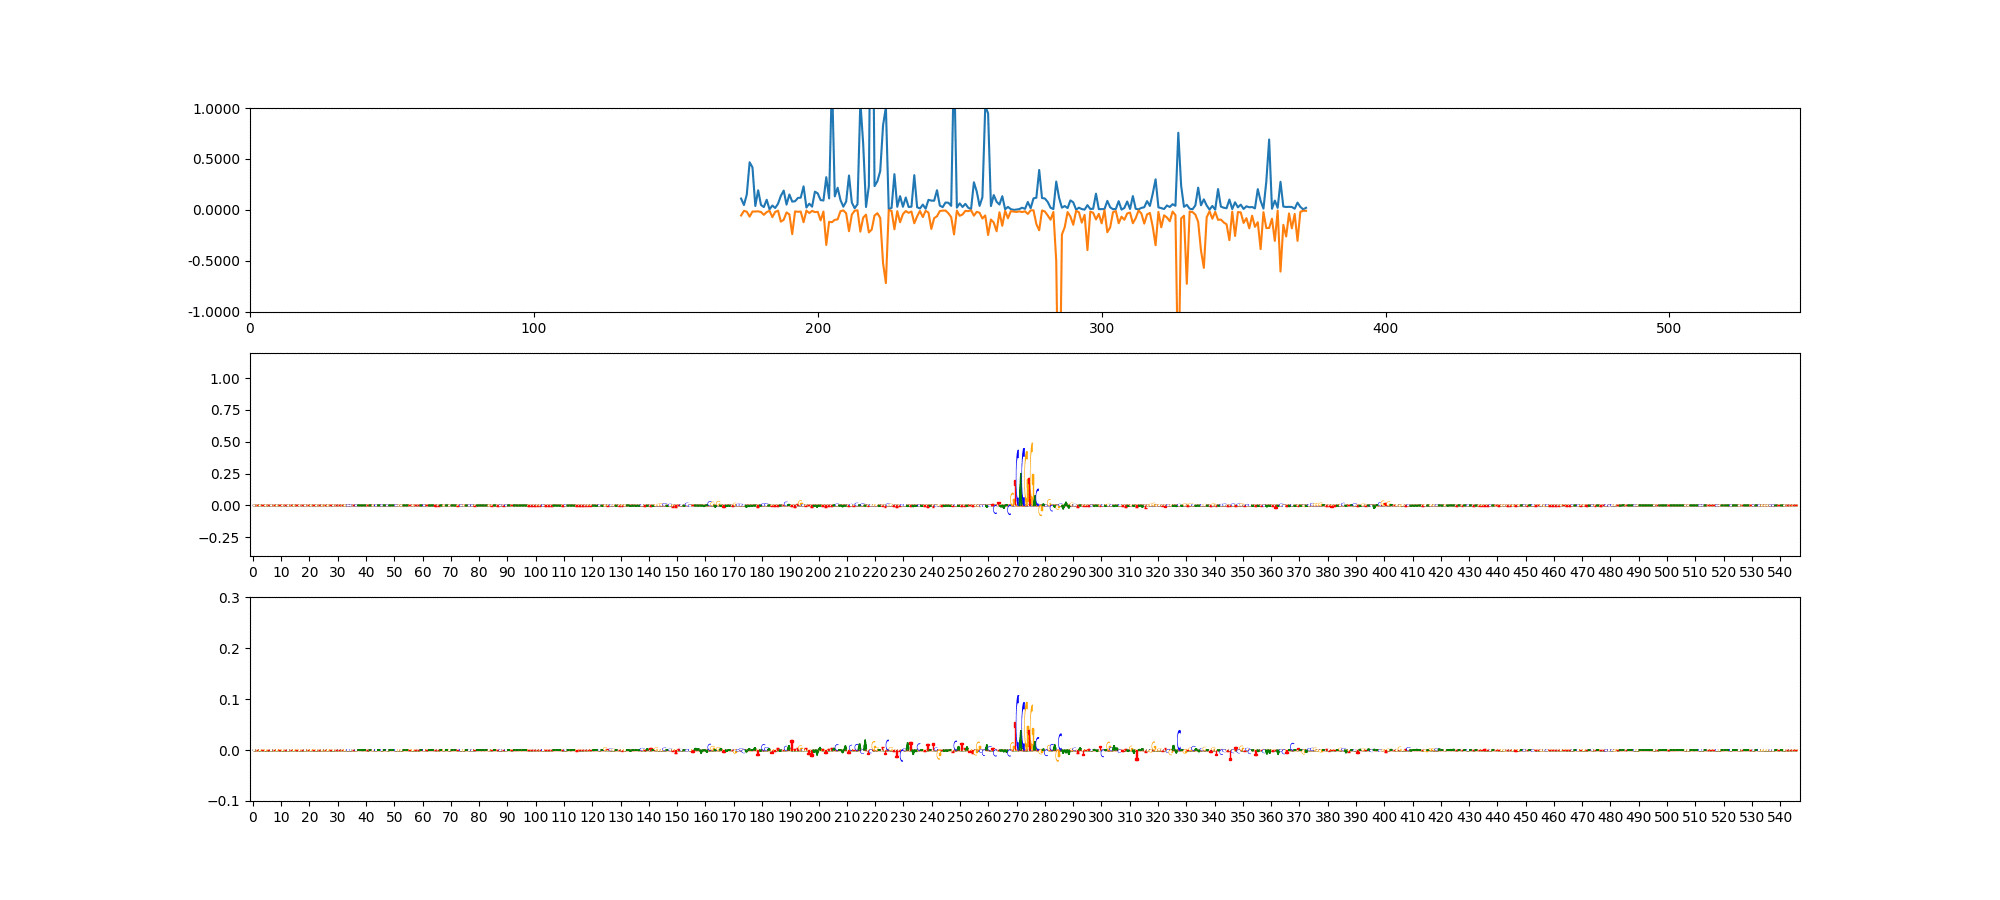Viewport: 2000px width, 900px height.
Task: Click x-axis tick label 100 in top plot
Action: click(534, 328)
